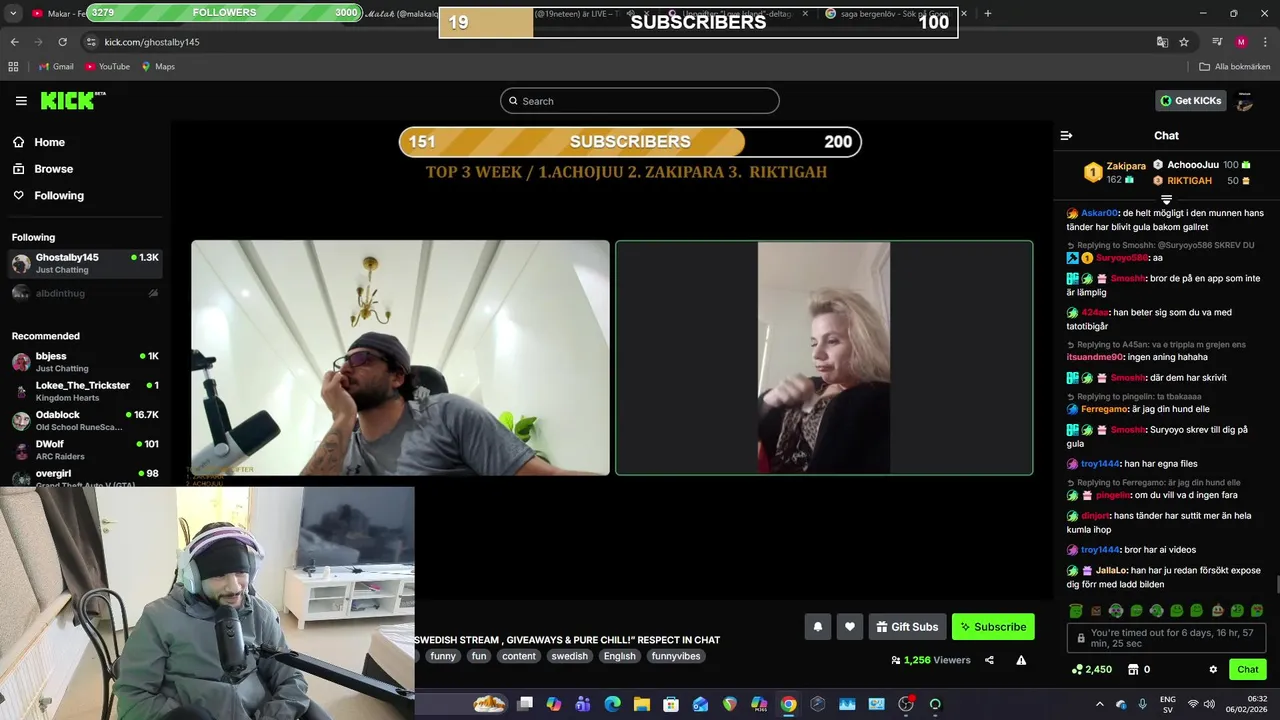
Task: Open the profile avatar menu on Kick
Action: [1245, 101]
